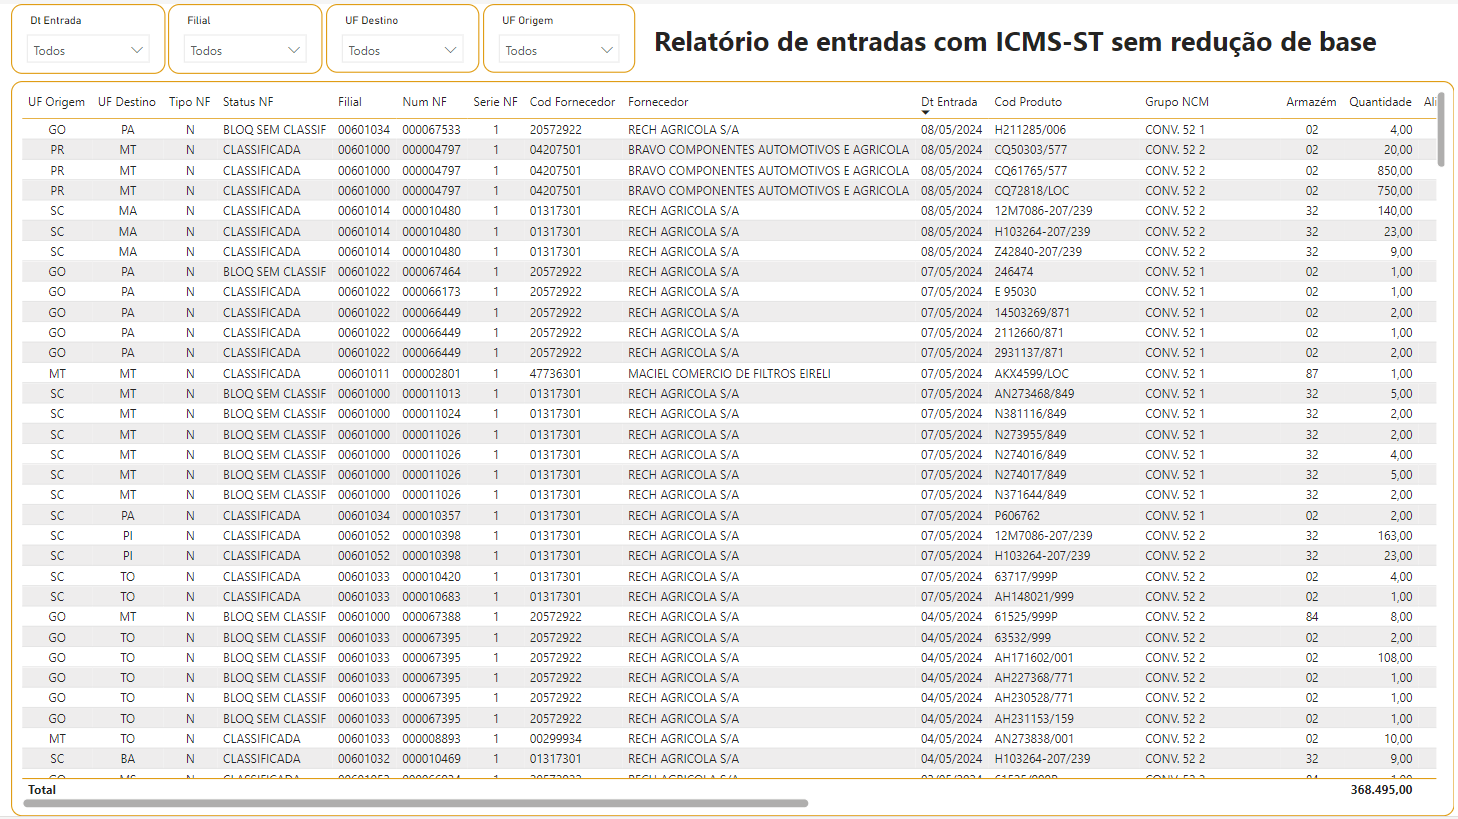Select product code cell N274016/849

click(x=1030, y=455)
